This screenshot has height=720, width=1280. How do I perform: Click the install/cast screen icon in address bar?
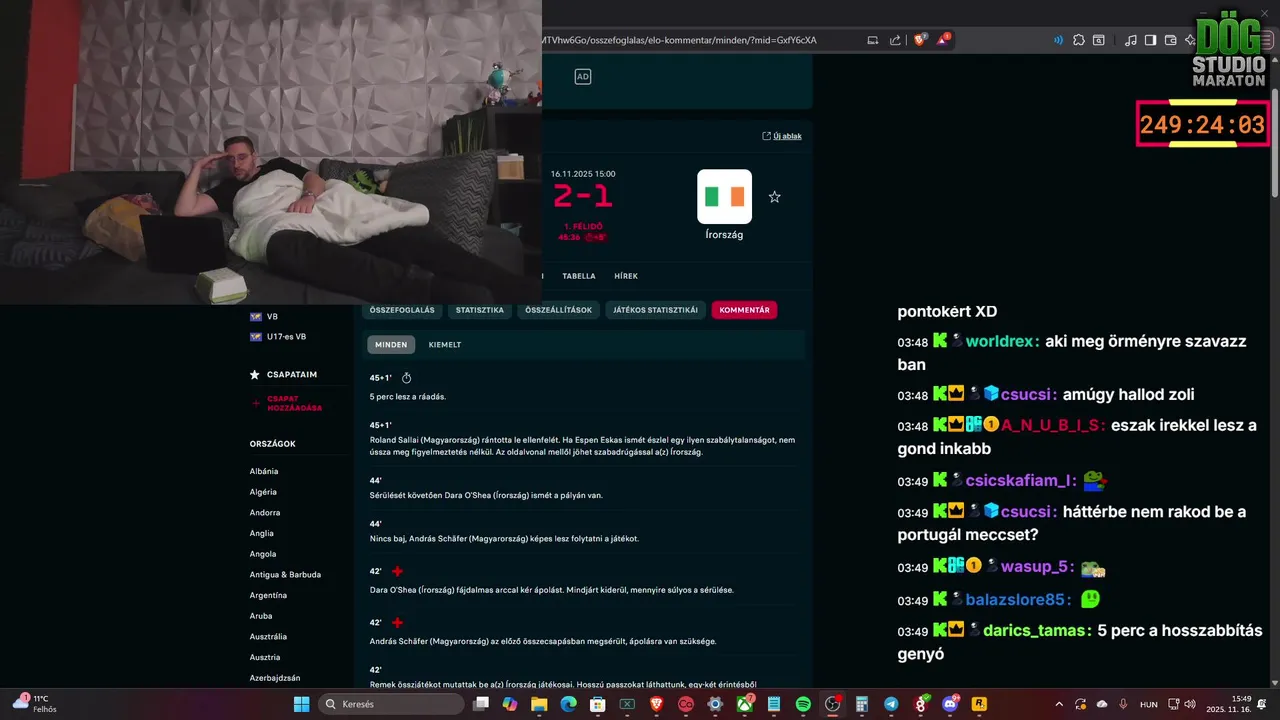(872, 40)
